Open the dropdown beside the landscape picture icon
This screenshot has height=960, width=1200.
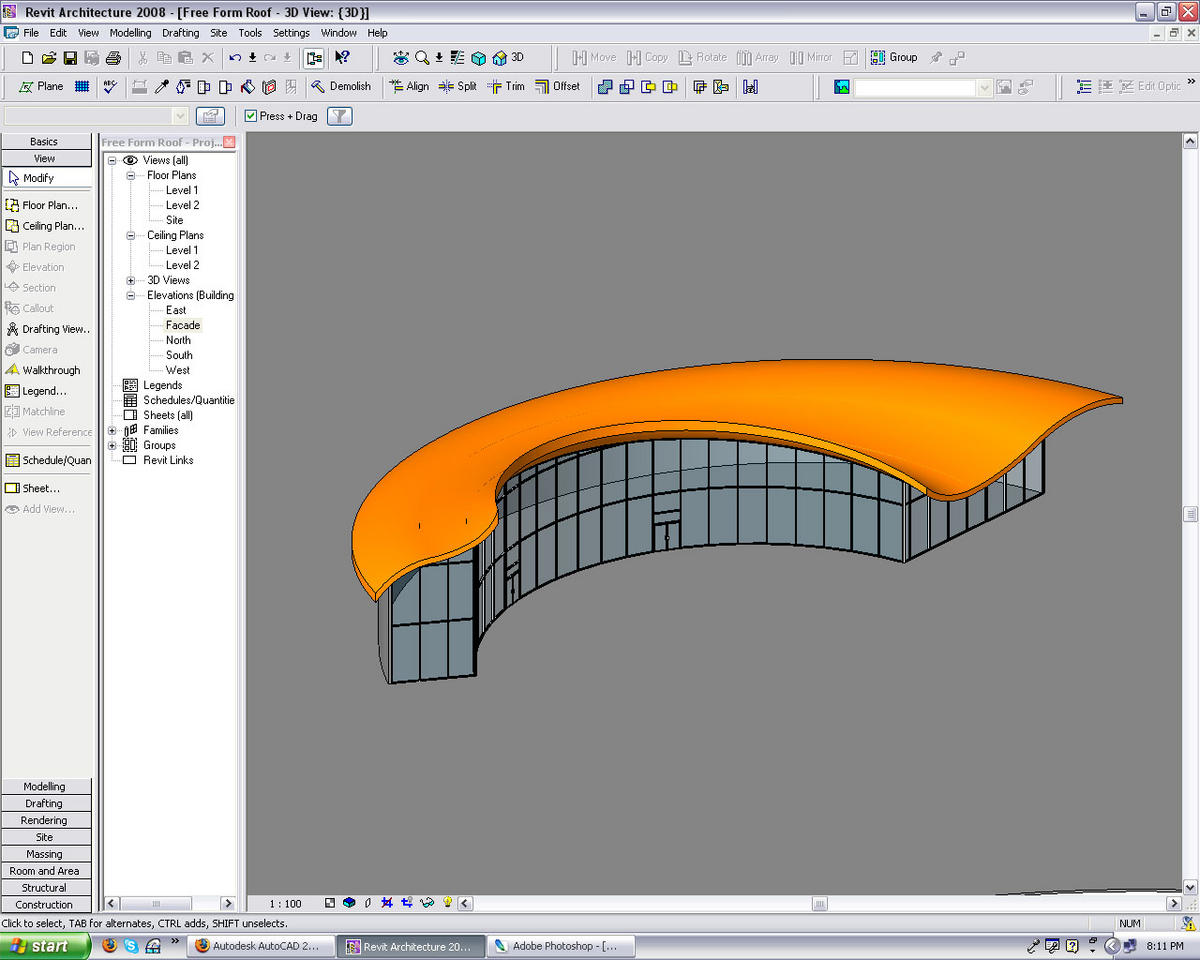pos(984,88)
